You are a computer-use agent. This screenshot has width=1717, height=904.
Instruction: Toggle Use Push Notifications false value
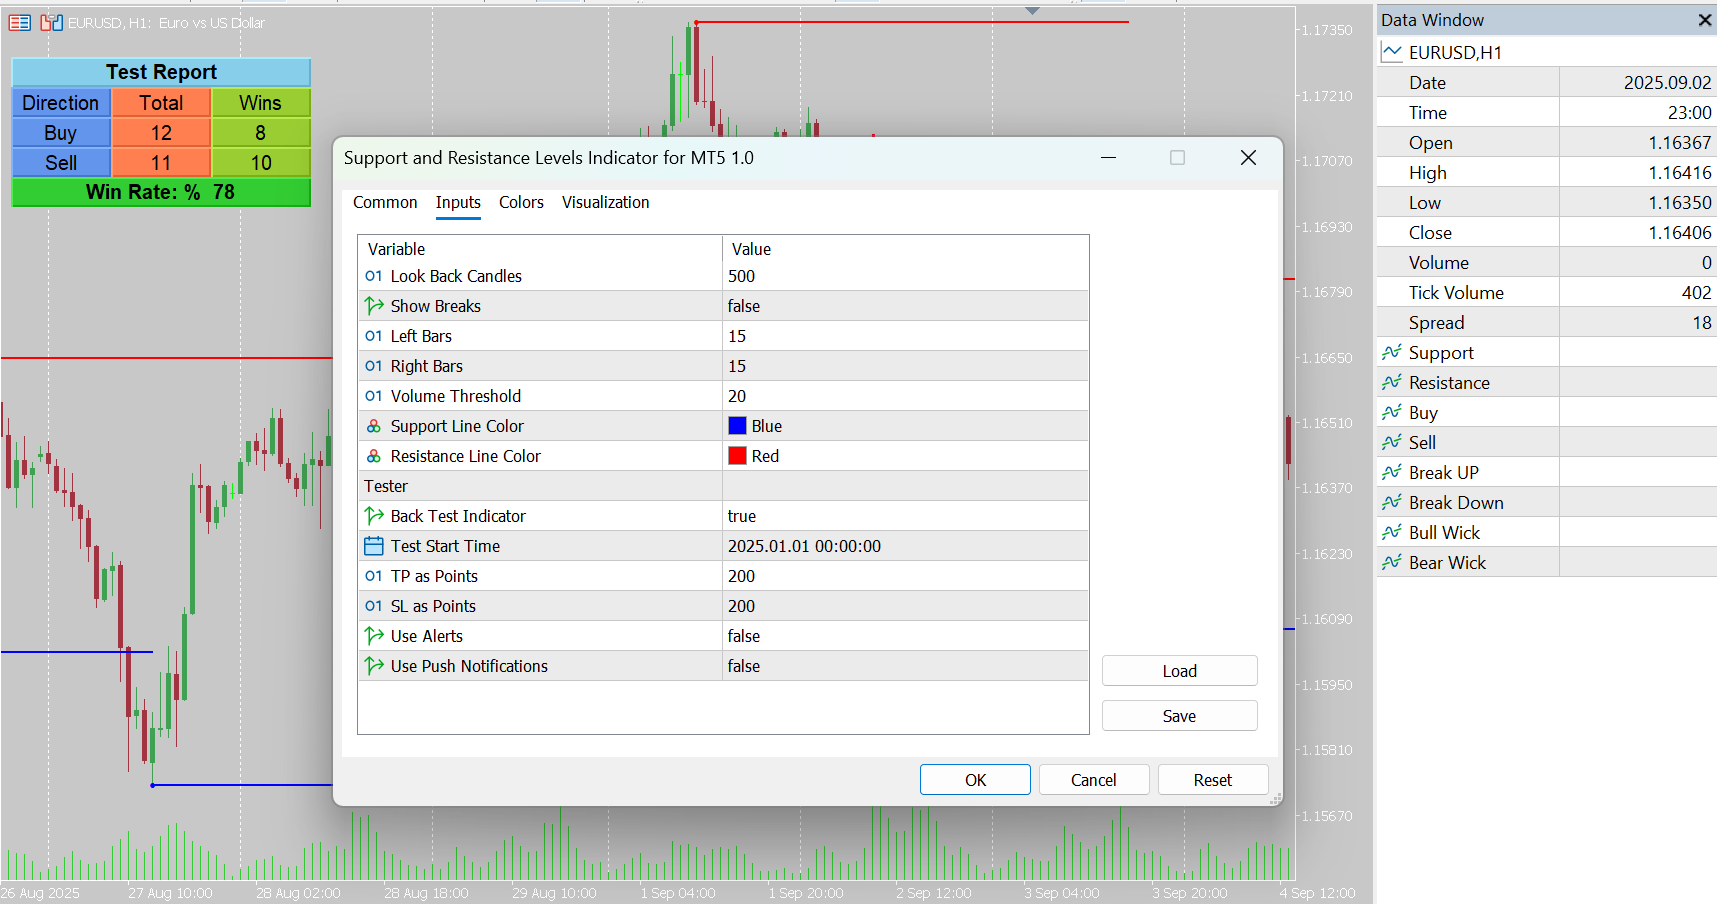point(905,666)
